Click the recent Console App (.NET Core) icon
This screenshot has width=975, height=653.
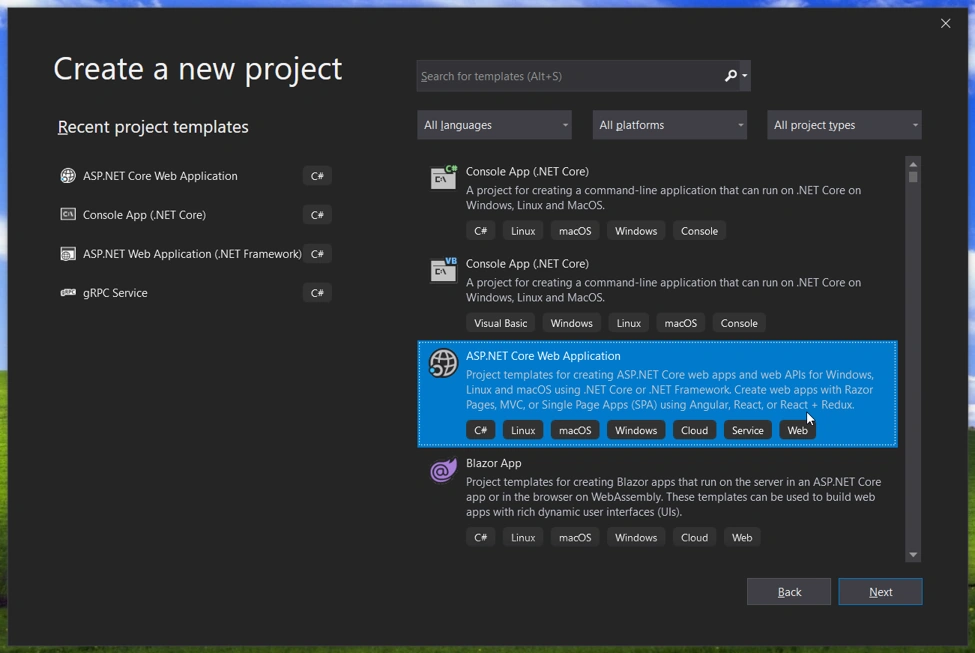(68, 215)
